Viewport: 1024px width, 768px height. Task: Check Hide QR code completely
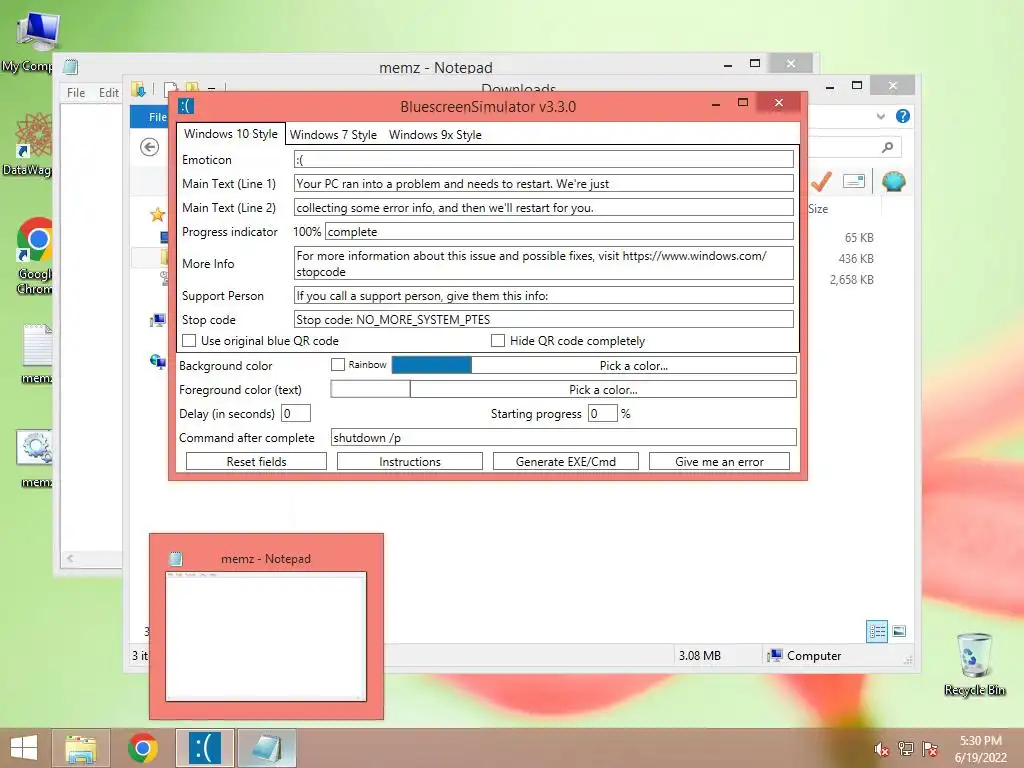click(498, 340)
